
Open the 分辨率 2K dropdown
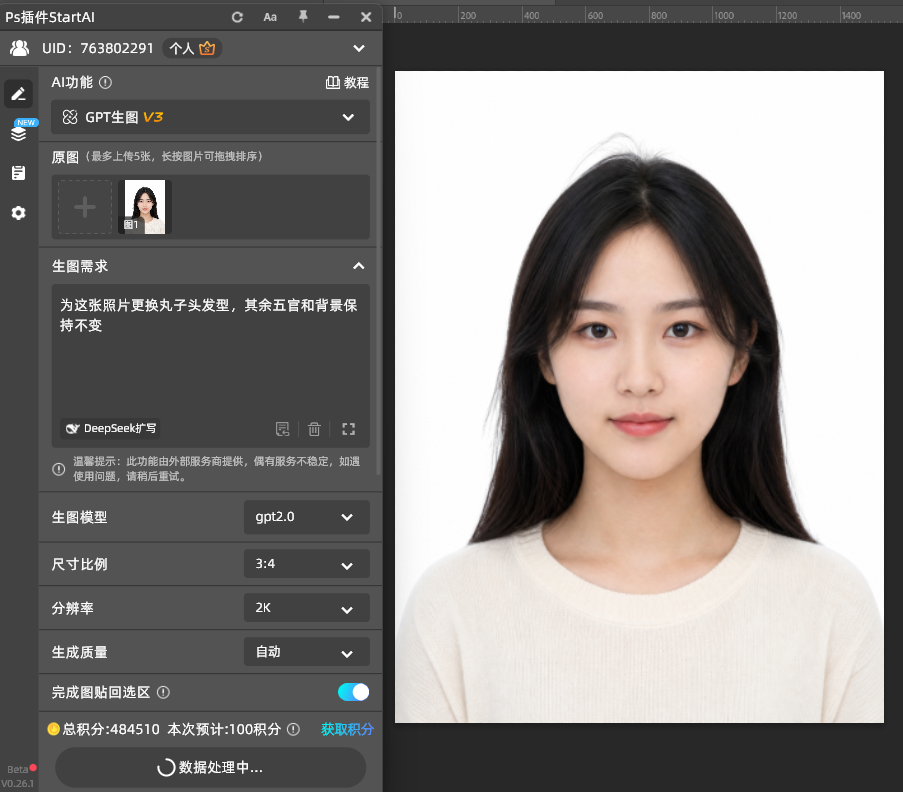pyautogui.click(x=306, y=608)
